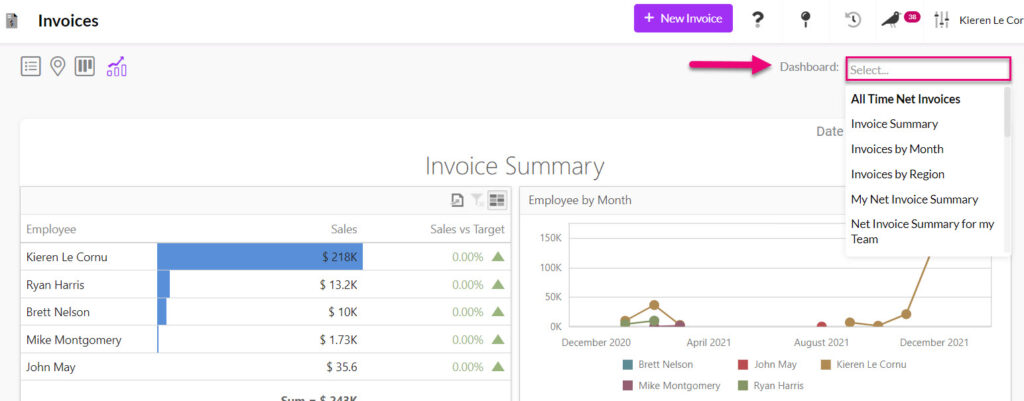
Task: Click green triangle in John May row
Action: coord(498,366)
